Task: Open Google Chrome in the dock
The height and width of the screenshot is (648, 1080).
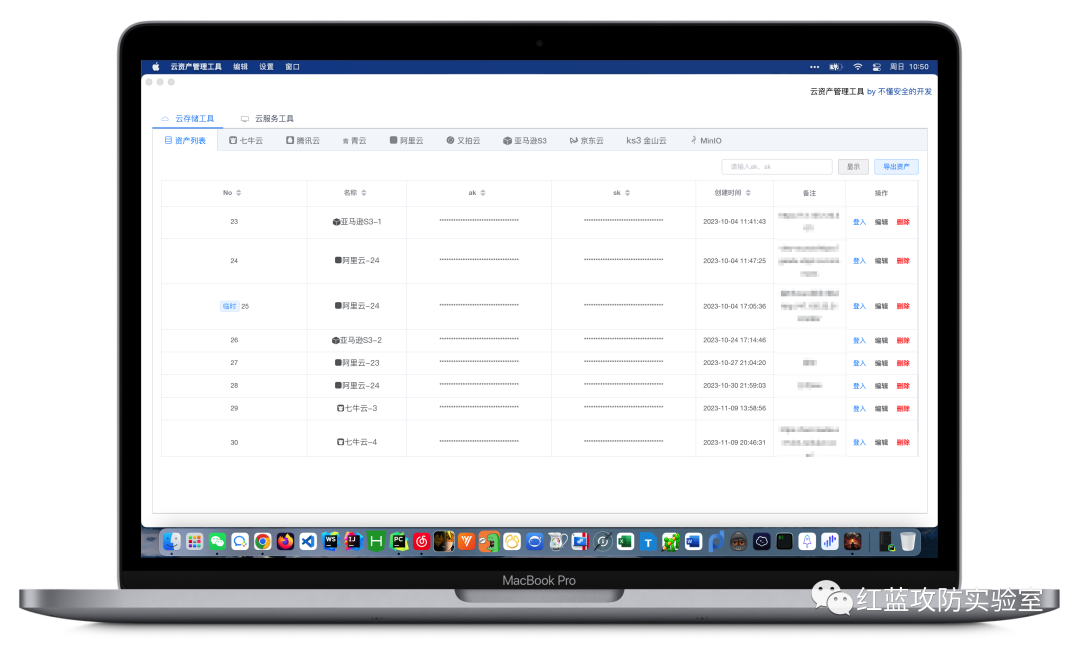Action: pos(262,542)
